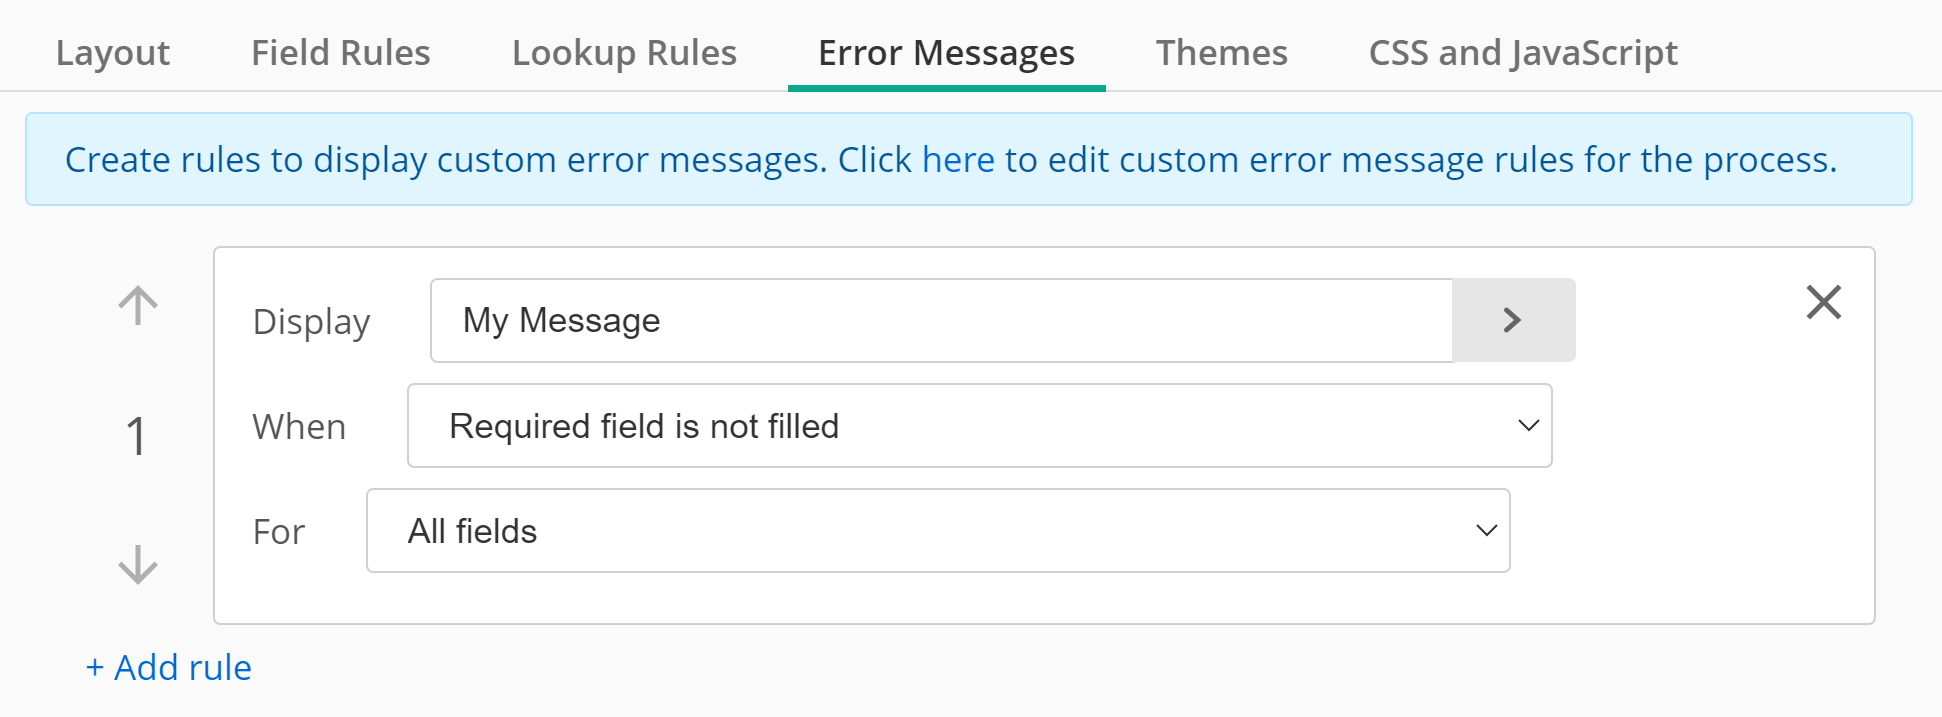Open the Themes tab
The width and height of the screenshot is (1942, 717).
pyautogui.click(x=1221, y=52)
